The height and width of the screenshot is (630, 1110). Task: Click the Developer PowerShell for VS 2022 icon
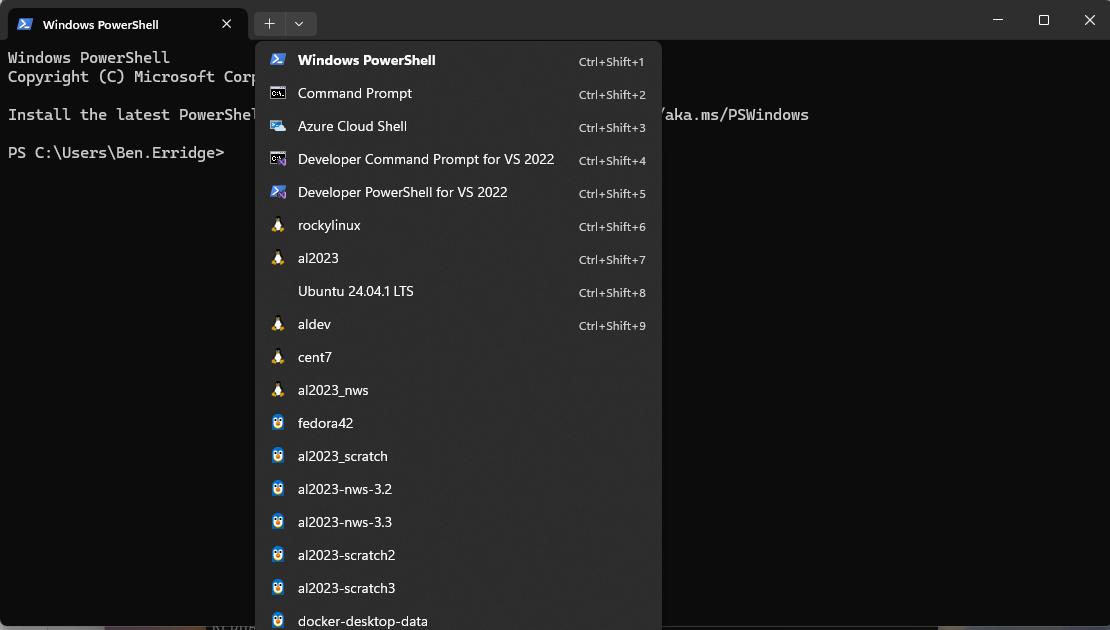[278, 192]
